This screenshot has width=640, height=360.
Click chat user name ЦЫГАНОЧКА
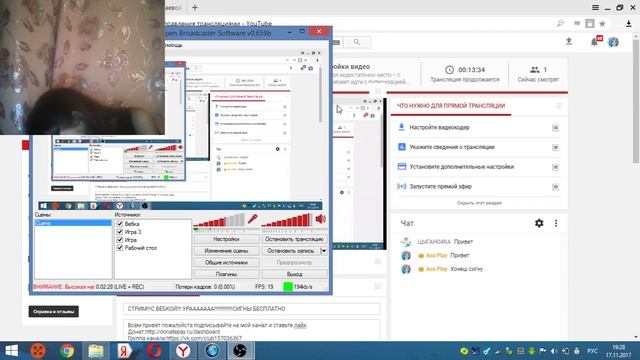(x=434, y=242)
